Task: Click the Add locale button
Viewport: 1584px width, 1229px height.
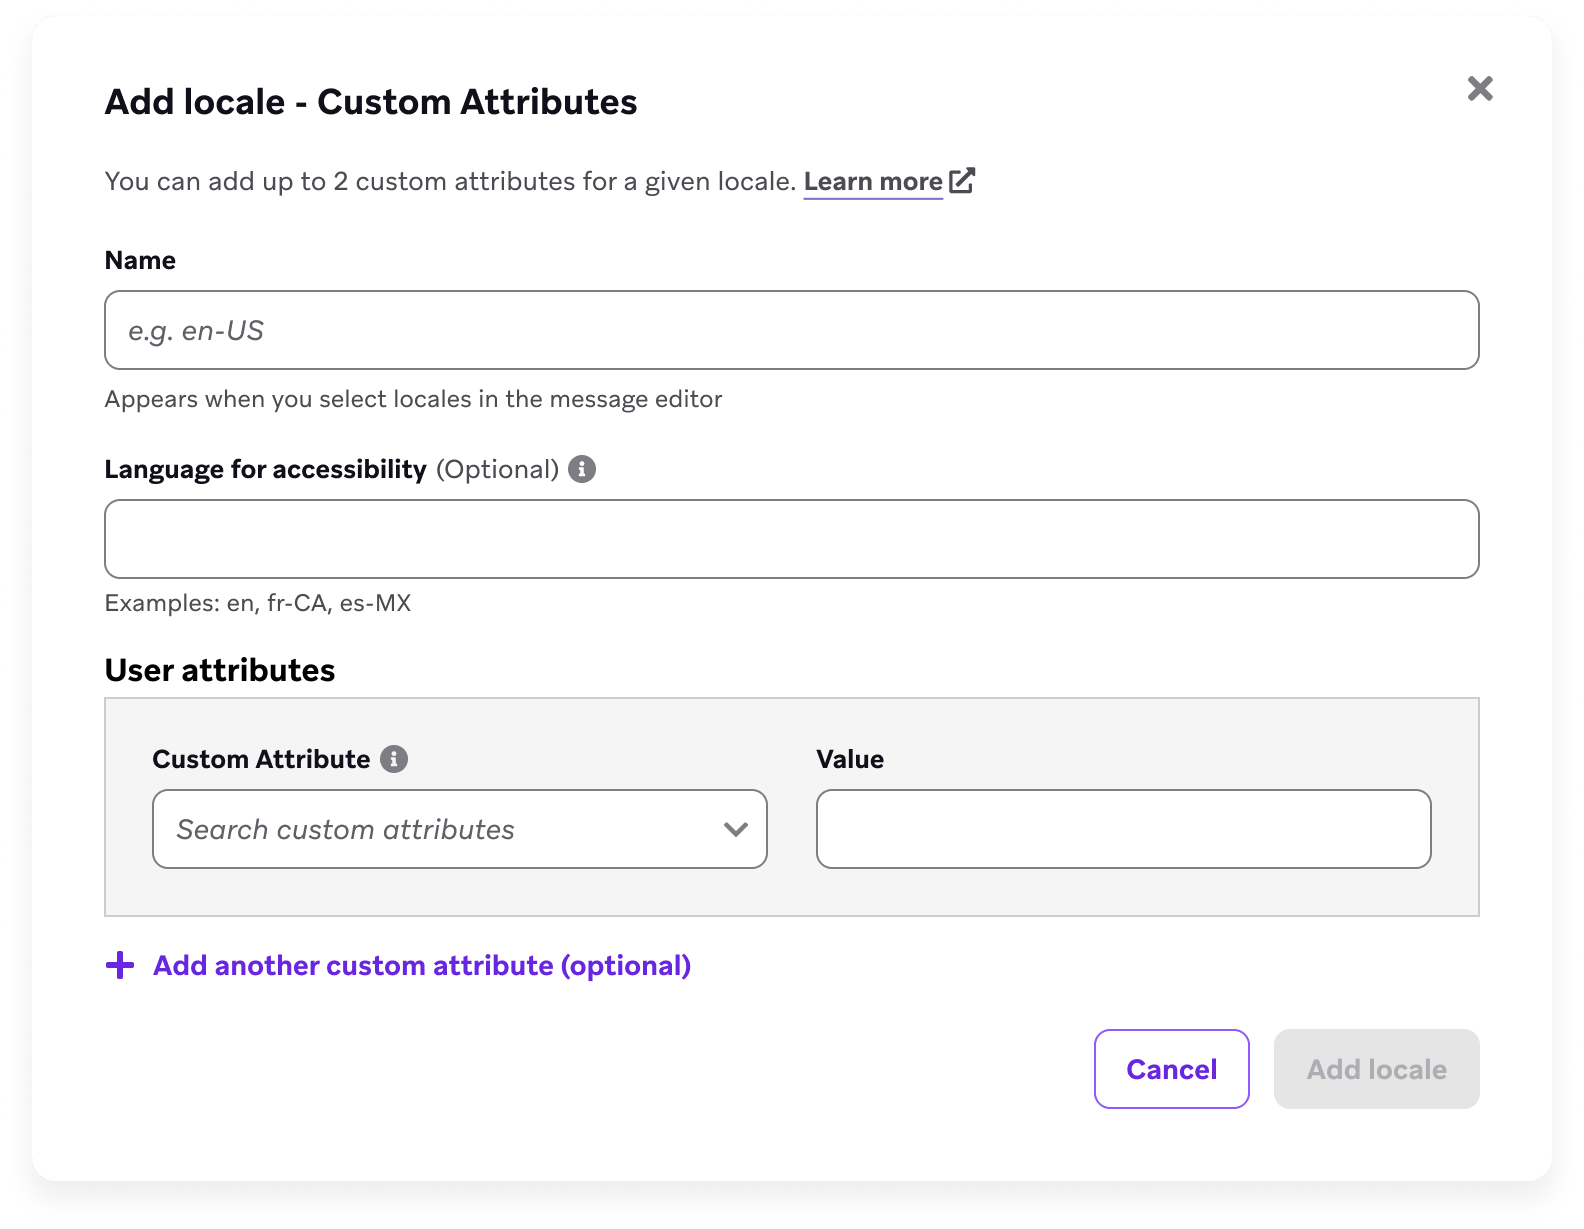Action: click(1377, 1069)
